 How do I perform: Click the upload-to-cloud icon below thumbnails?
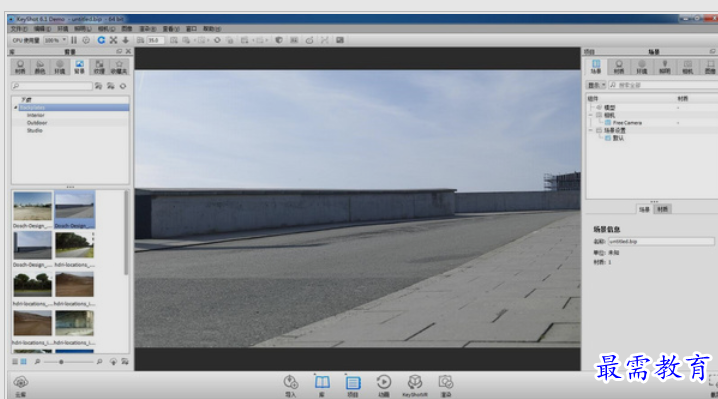113,361
